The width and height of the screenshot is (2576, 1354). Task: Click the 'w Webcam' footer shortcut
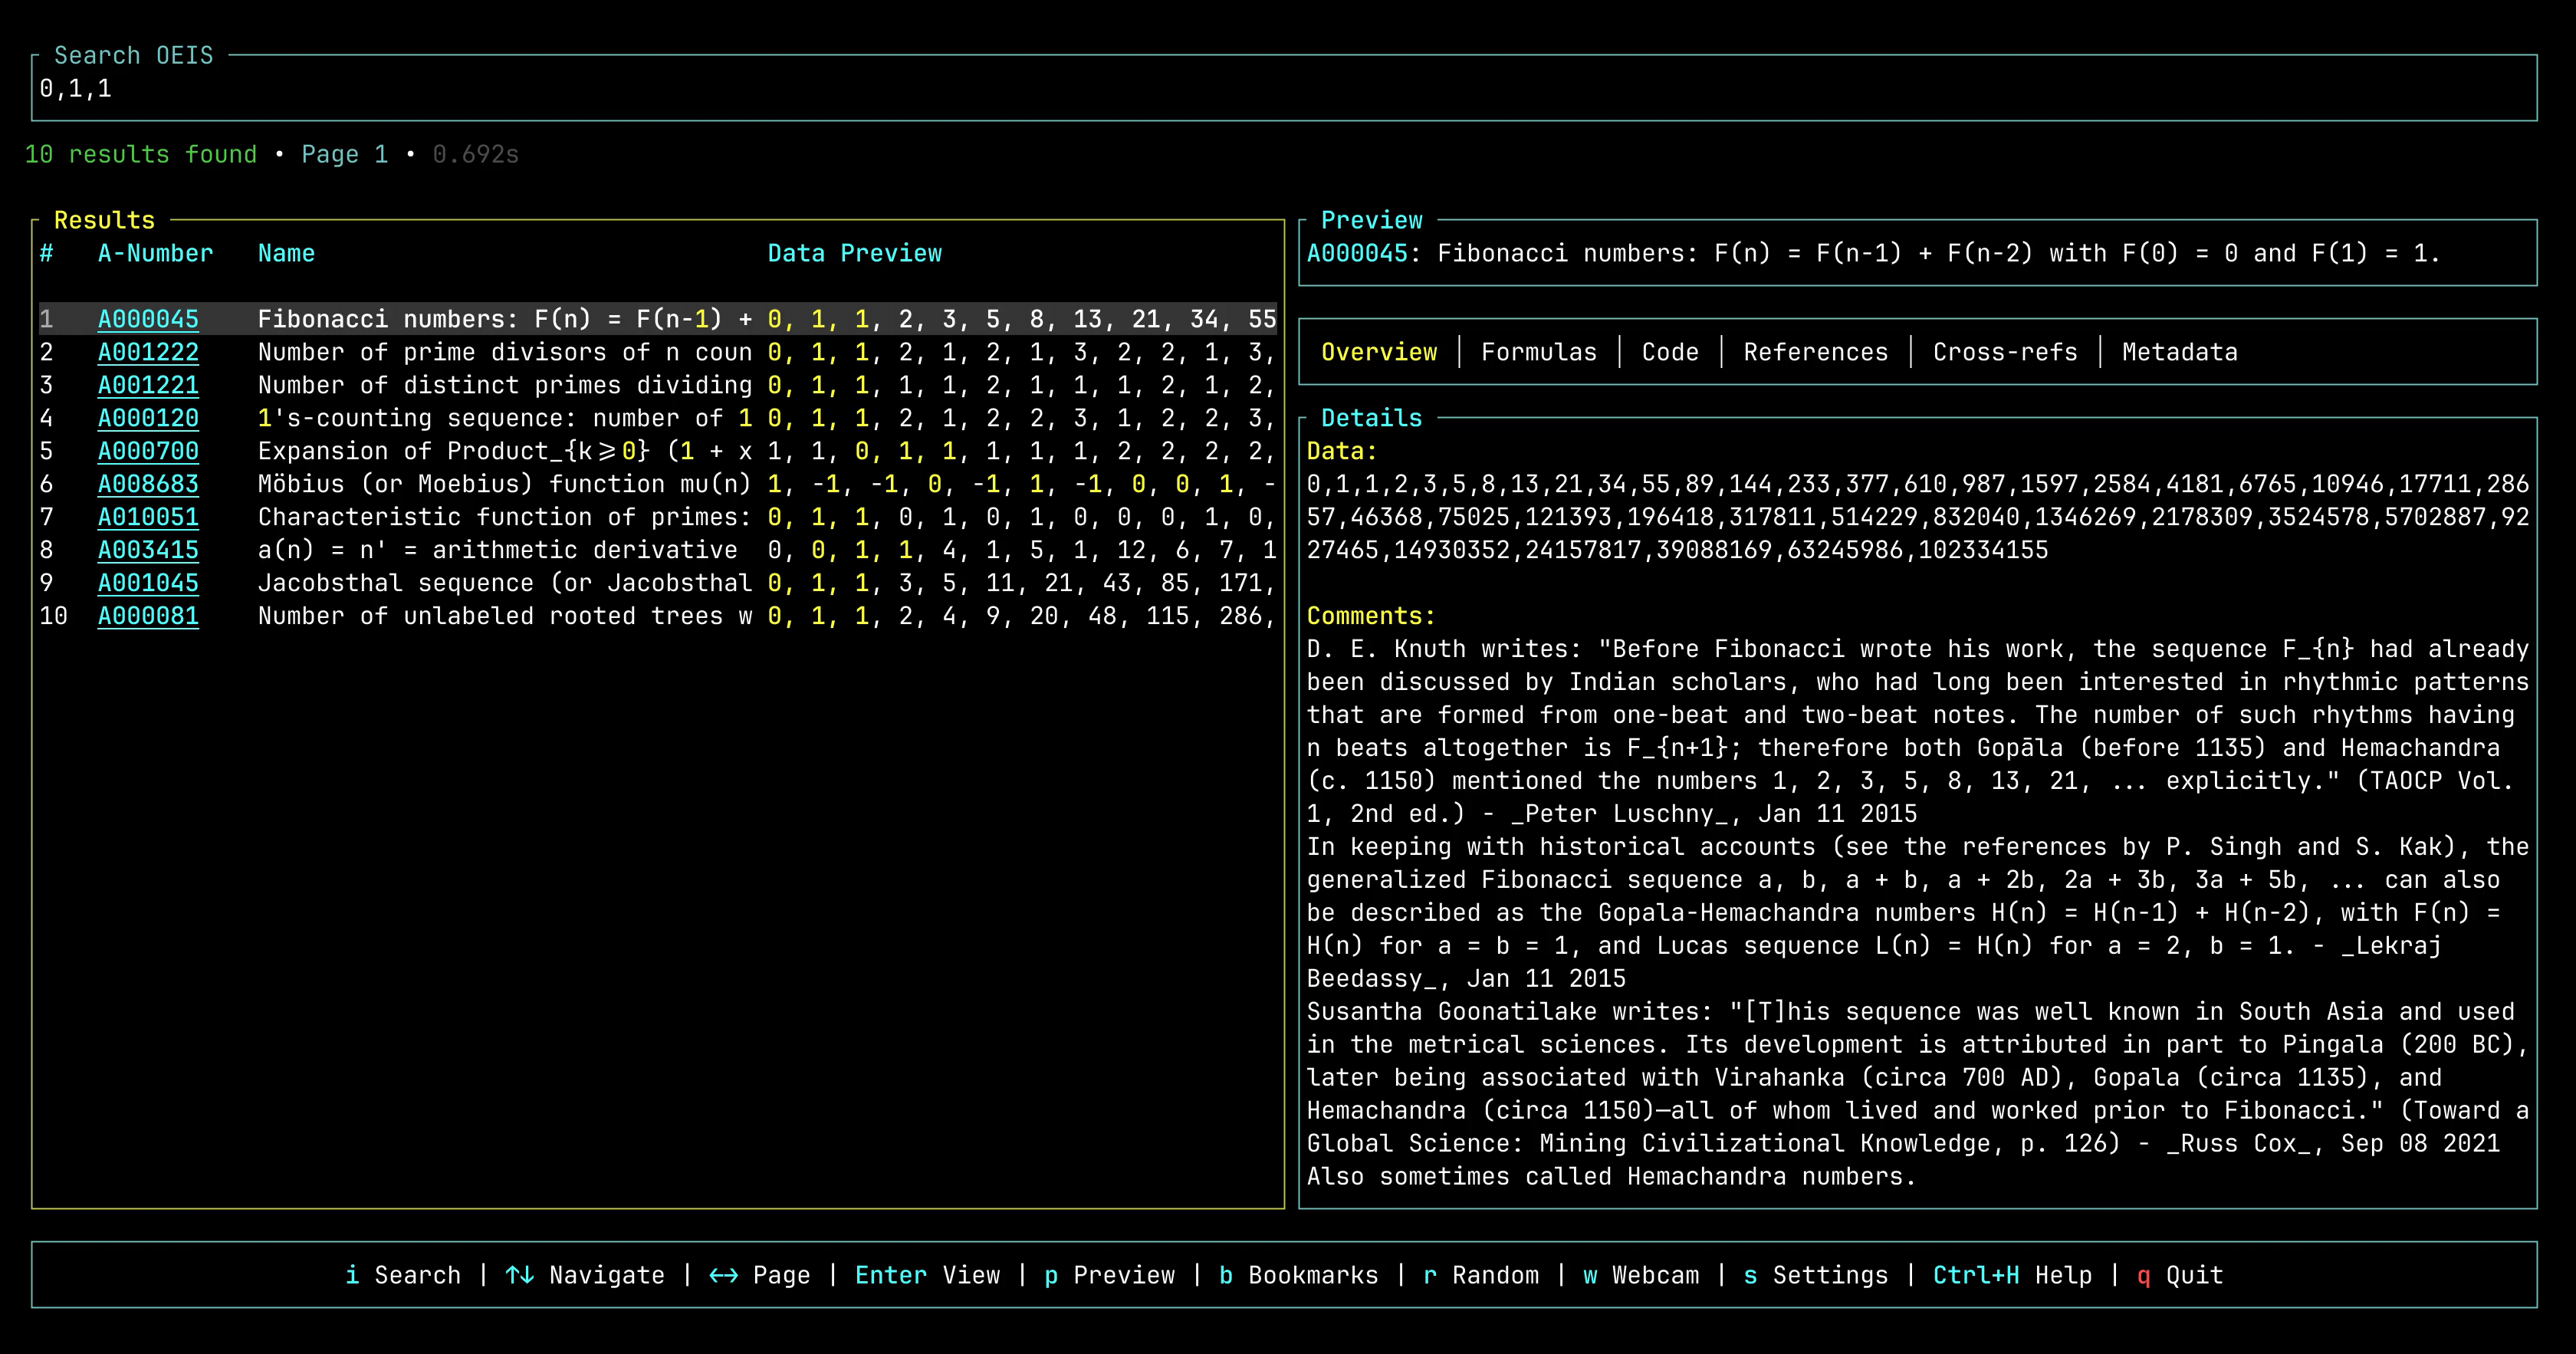point(1641,1275)
